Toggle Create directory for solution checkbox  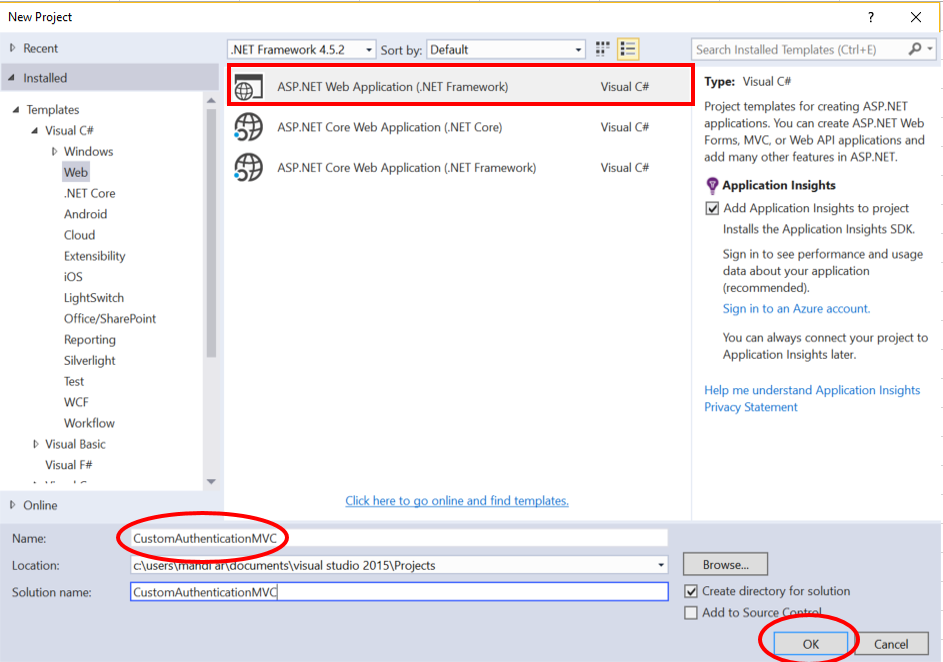[691, 591]
